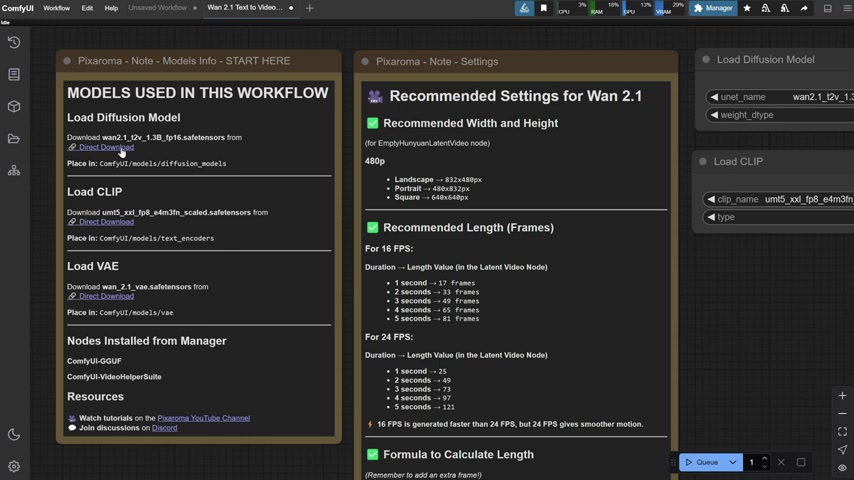Open the type selector in Load CLIP
This screenshot has width=854, height=480.
tap(778, 217)
